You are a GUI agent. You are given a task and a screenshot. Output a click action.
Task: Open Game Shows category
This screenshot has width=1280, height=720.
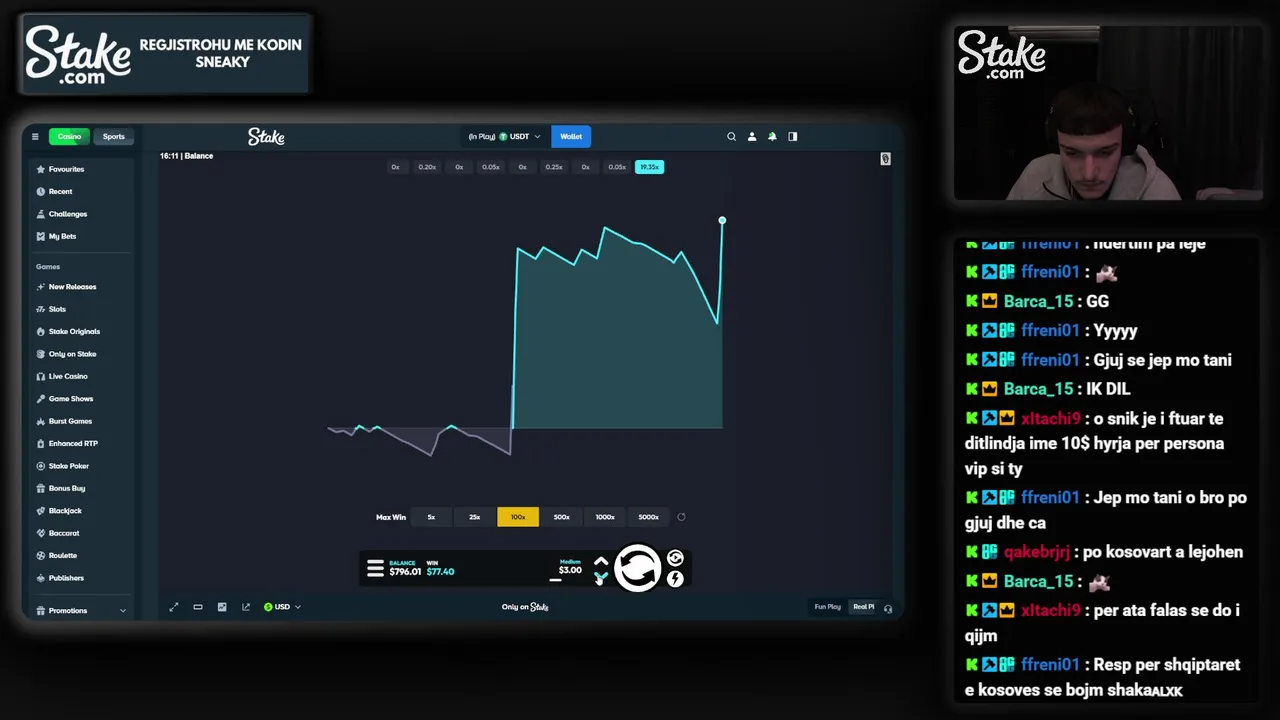pos(70,399)
